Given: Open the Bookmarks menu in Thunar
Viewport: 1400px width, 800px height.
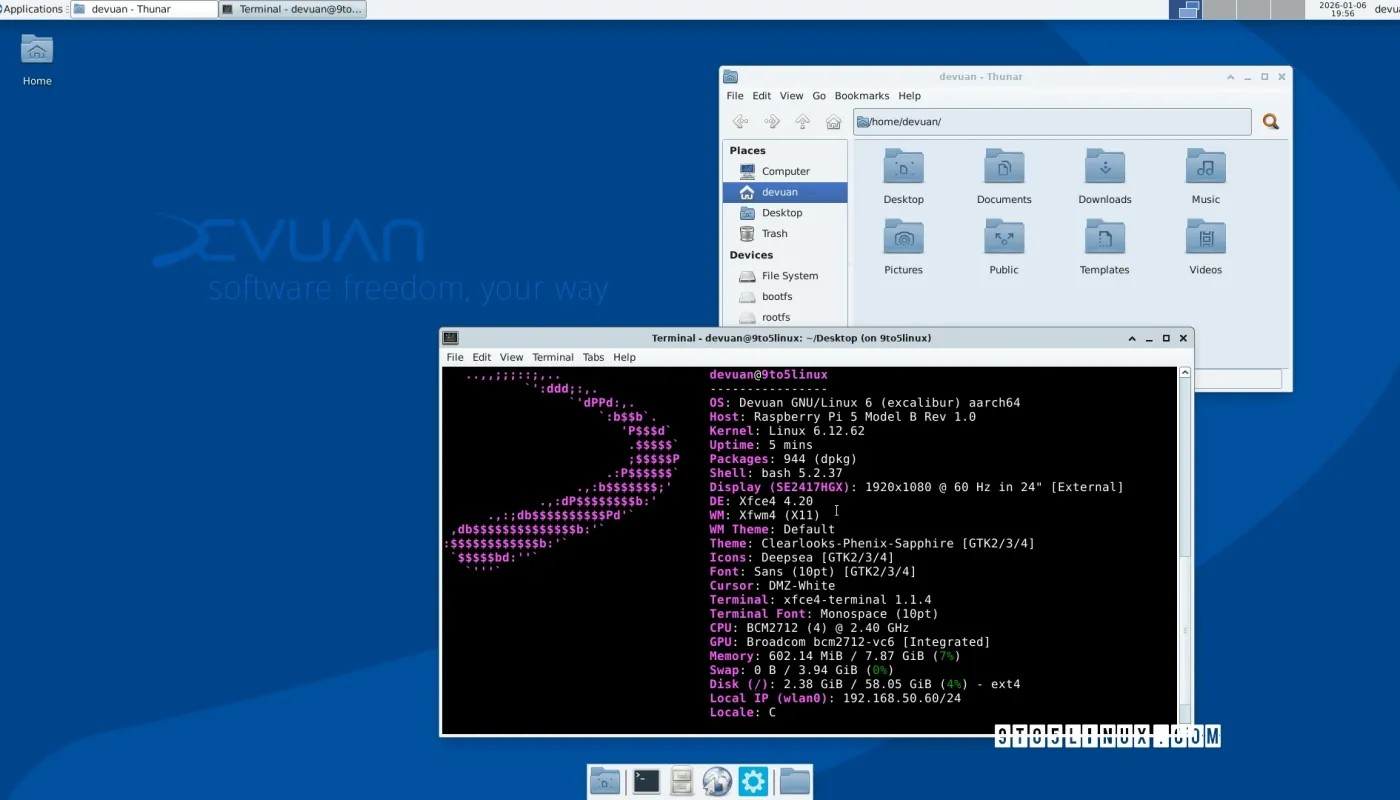Looking at the screenshot, I should coord(861,96).
